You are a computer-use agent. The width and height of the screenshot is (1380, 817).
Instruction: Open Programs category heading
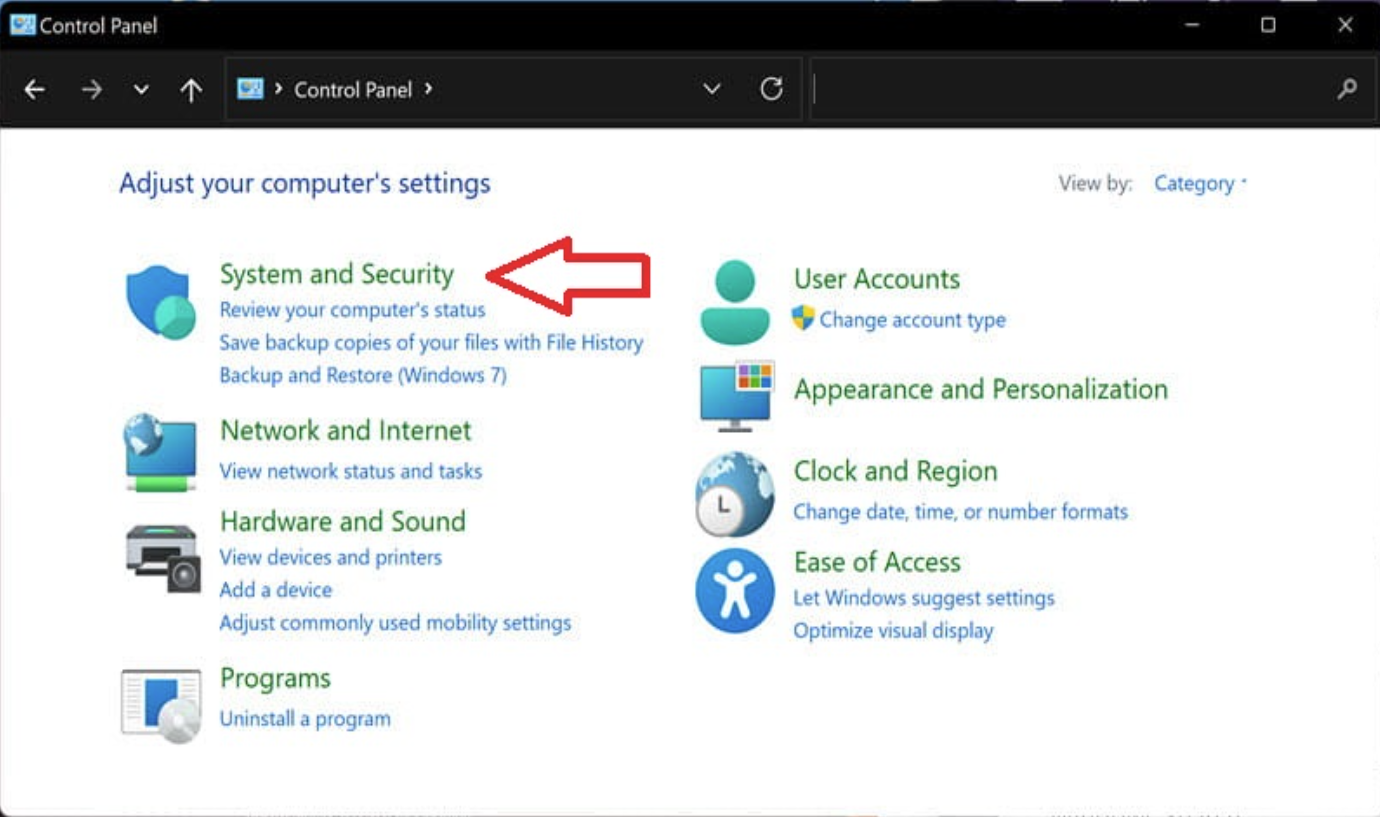coord(276,679)
